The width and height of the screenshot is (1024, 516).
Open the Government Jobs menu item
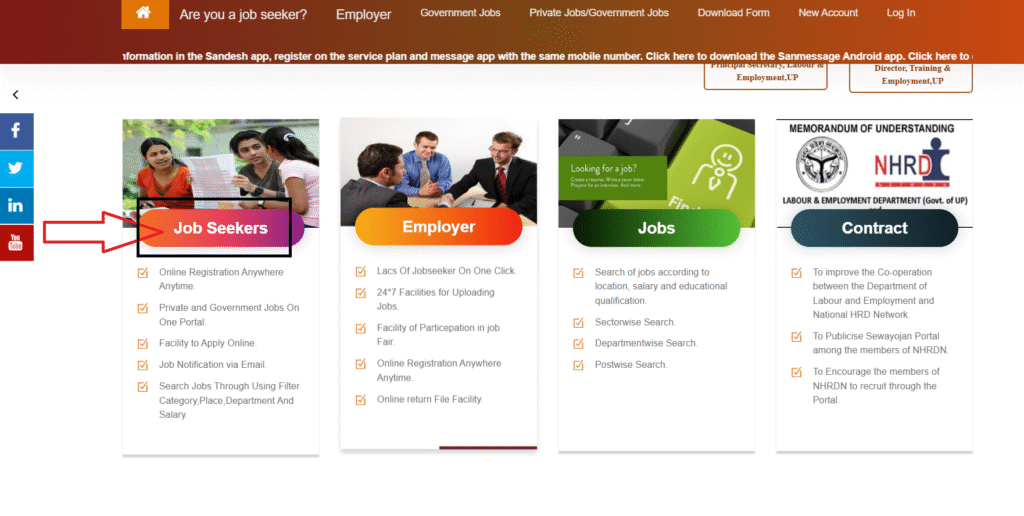click(x=460, y=13)
